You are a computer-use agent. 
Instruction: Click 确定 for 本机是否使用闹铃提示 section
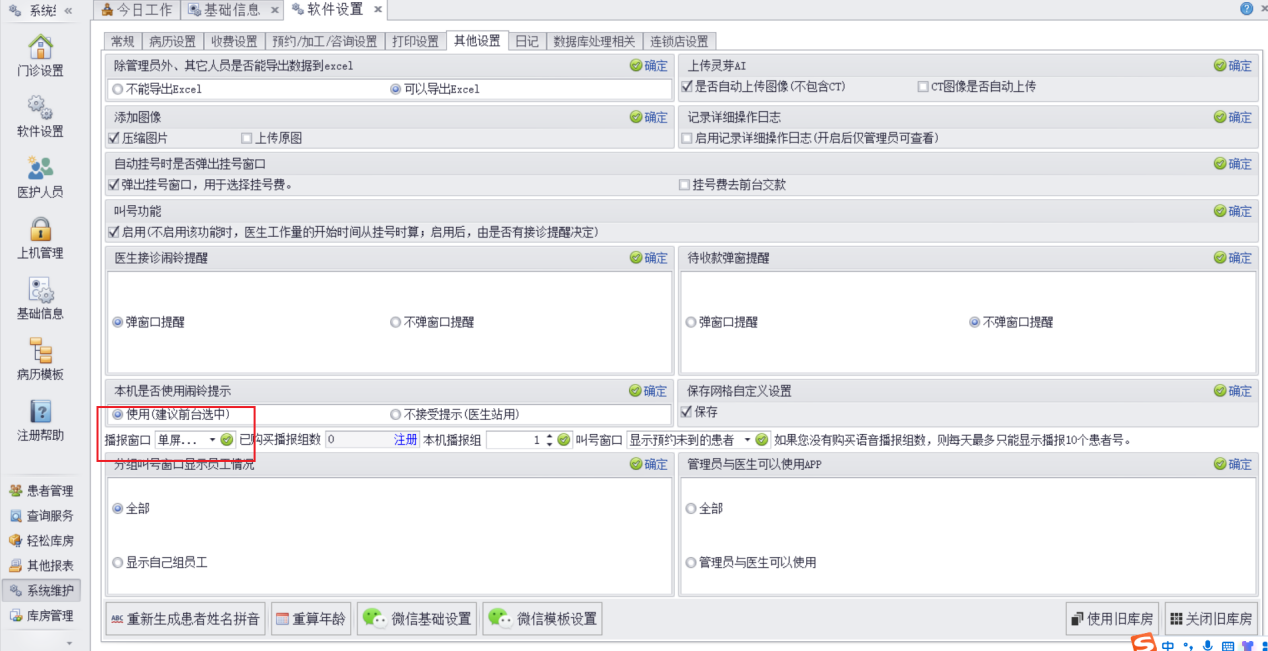coord(649,391)
